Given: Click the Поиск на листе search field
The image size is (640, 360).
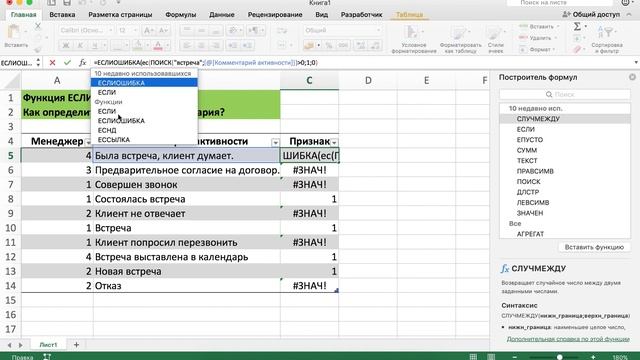Looking at the screenshot, I should pyautogui.click(x=560, y=3).
